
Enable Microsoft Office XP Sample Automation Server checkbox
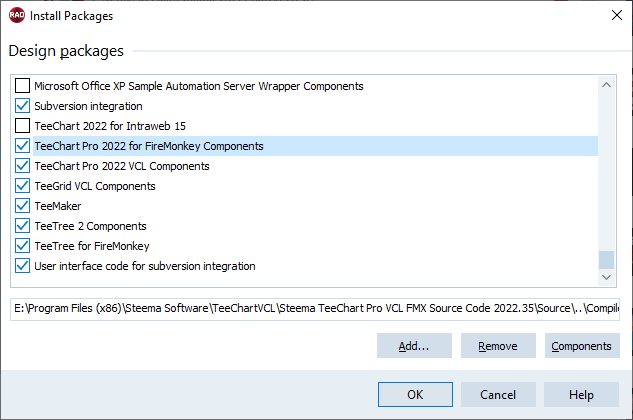click(23, 86)
